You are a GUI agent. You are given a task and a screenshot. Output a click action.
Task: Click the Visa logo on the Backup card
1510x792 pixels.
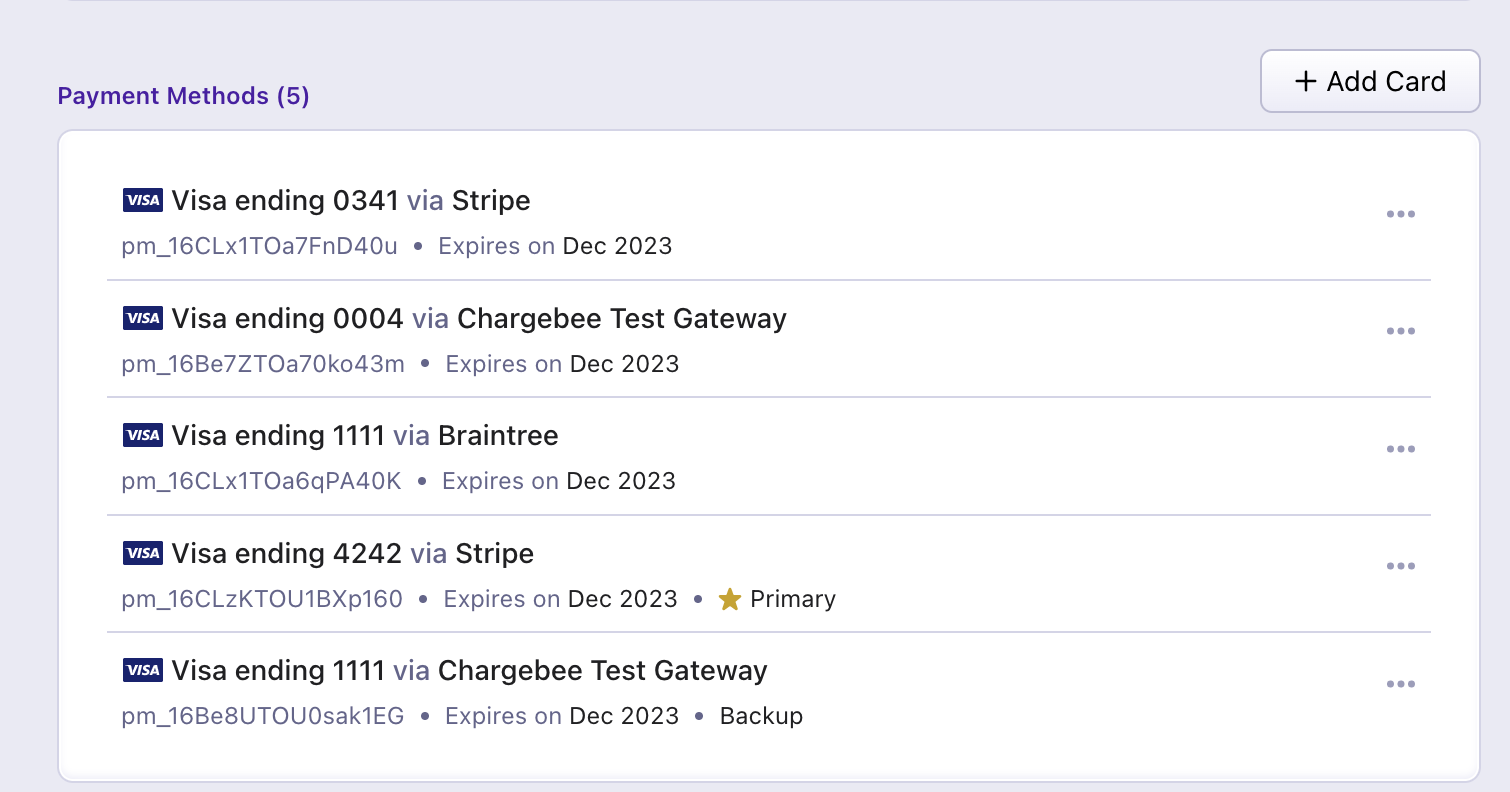click(x=142, y=670)
